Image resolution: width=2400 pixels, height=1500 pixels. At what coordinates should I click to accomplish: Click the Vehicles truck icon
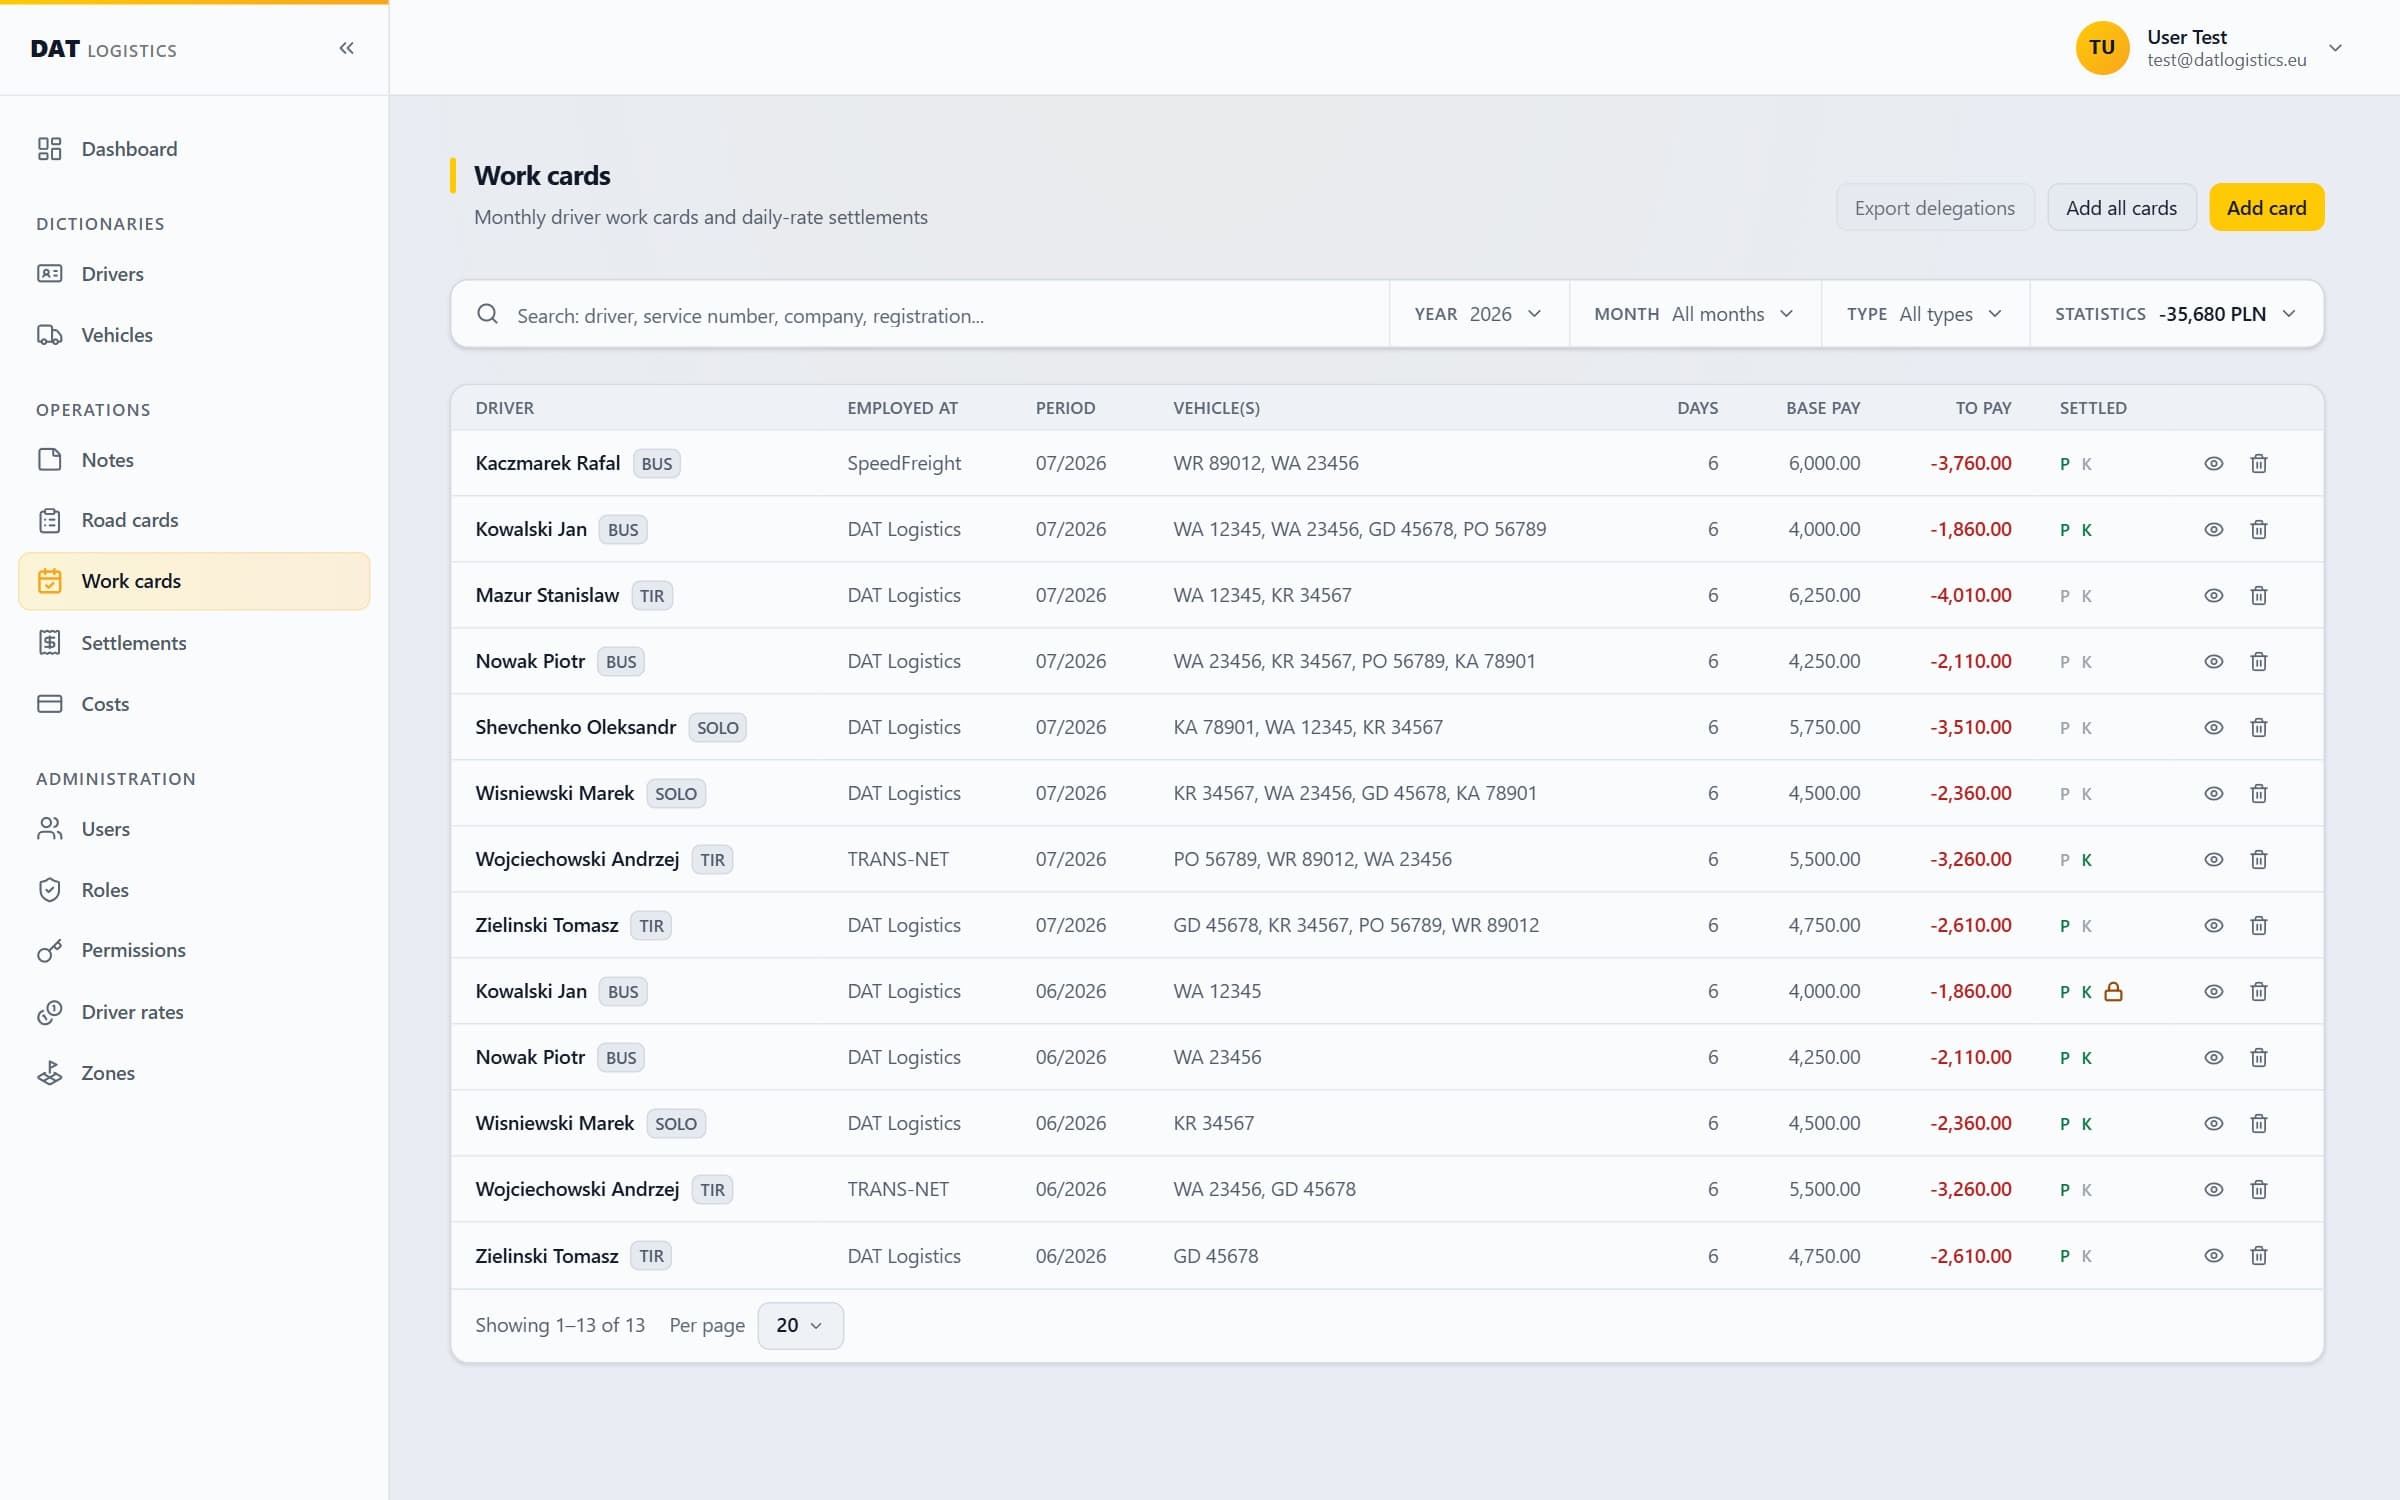click(x=49, y=335)
